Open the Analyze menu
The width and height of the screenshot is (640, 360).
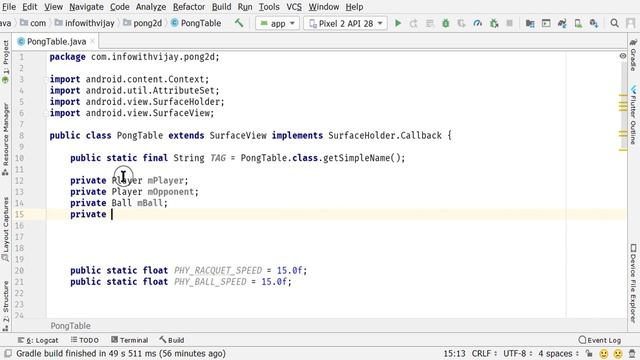pos(151,7)
